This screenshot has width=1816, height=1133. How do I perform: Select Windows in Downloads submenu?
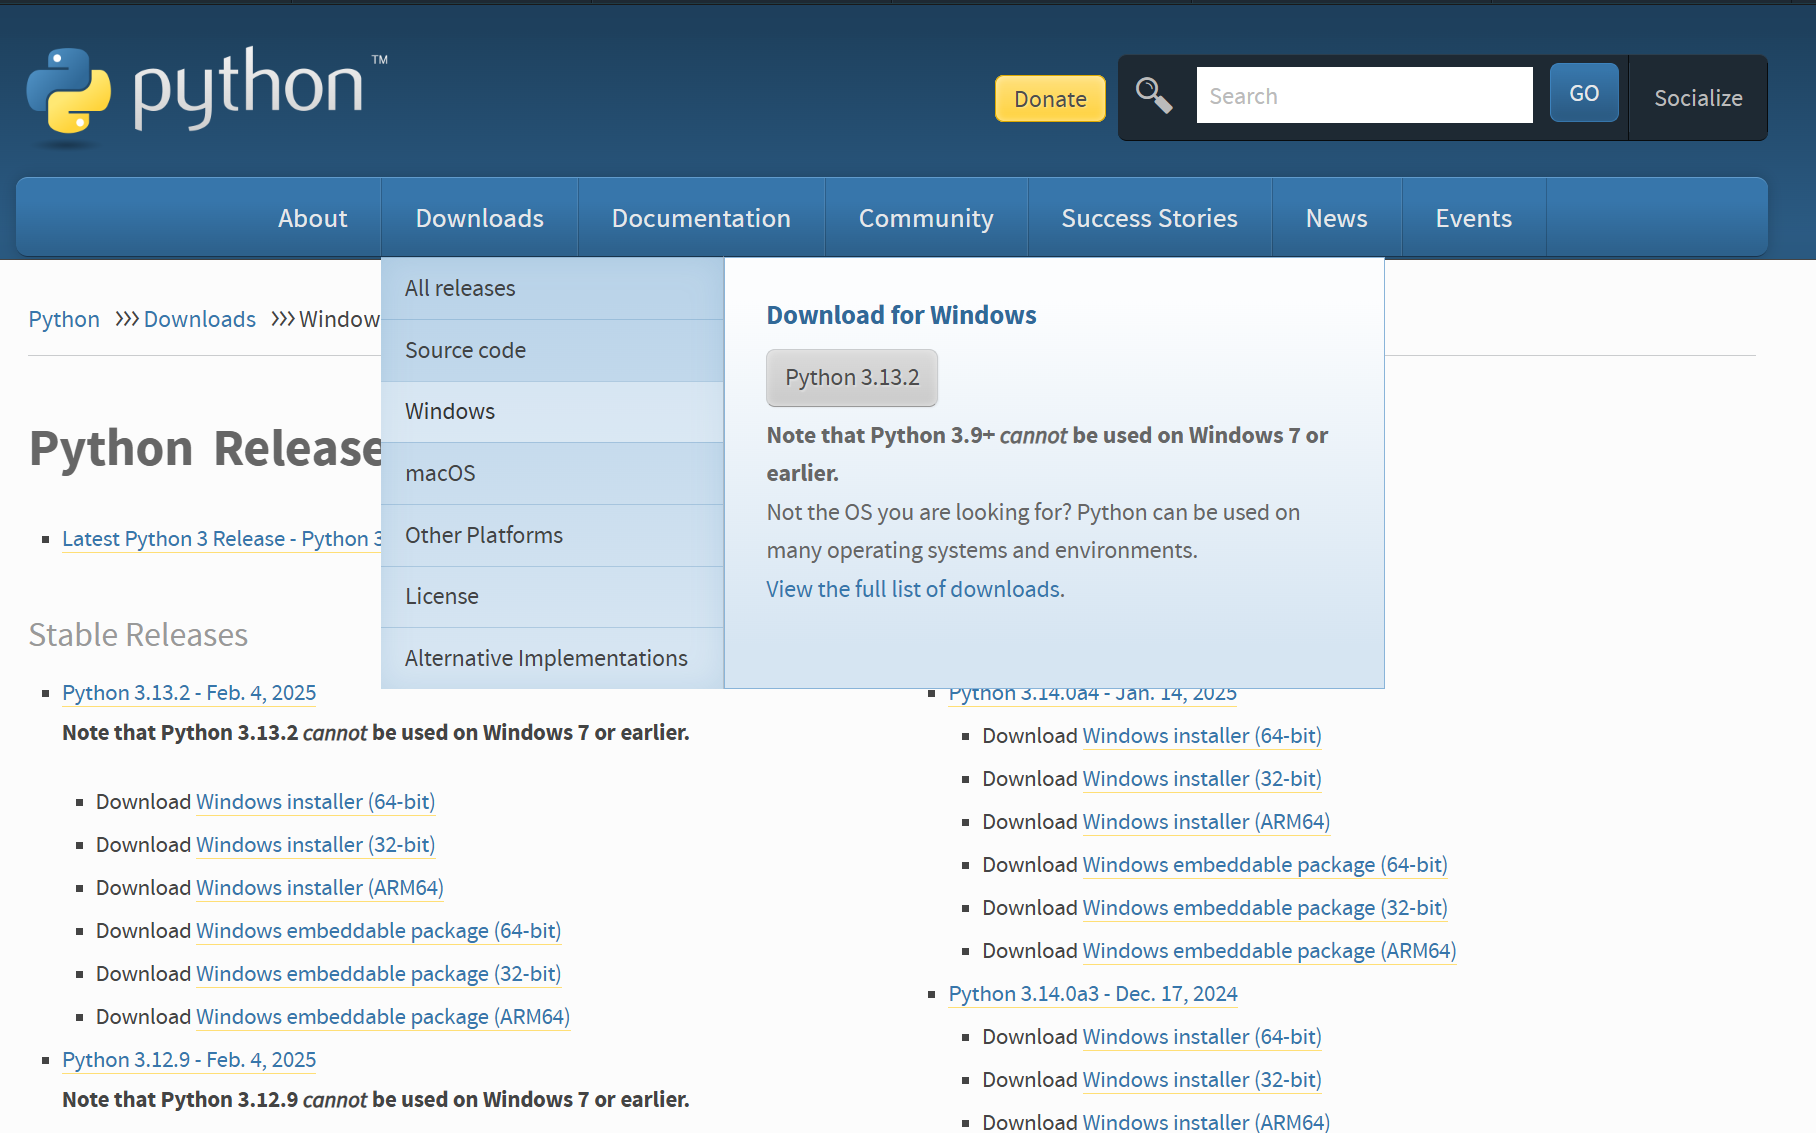coord(552,411)
